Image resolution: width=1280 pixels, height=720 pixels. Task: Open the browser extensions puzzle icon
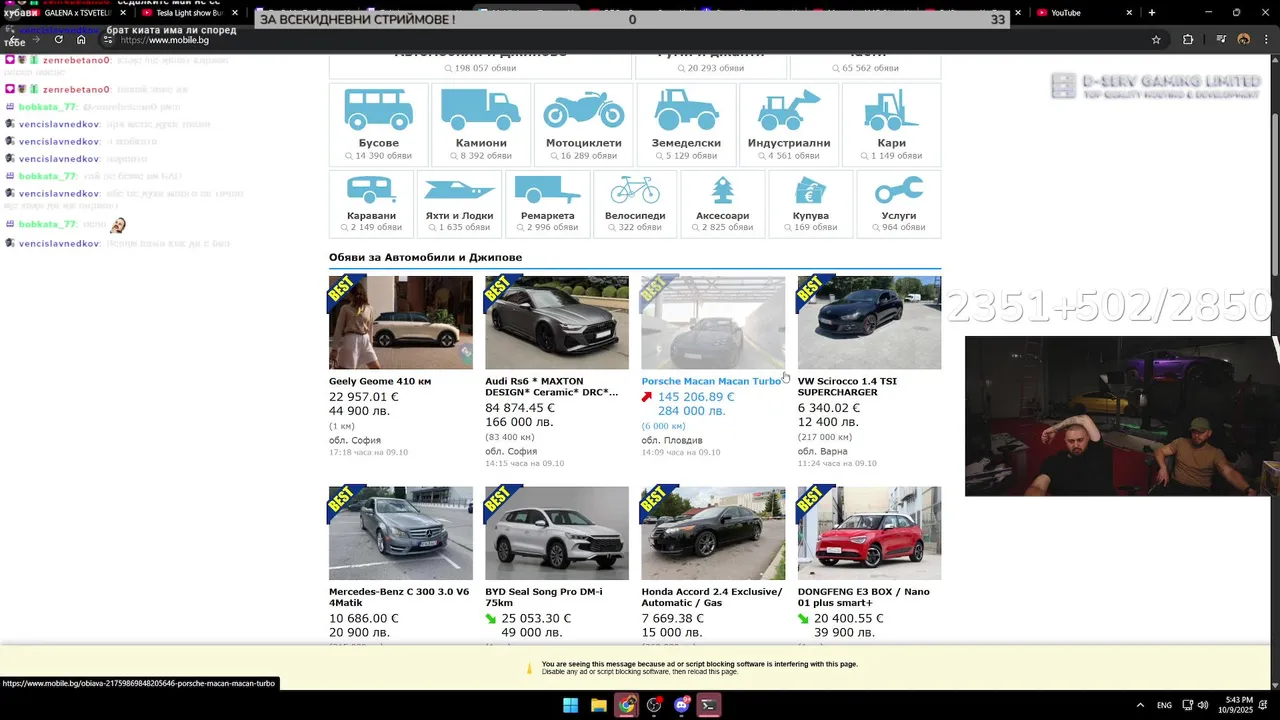click(x=1188, y=40)
